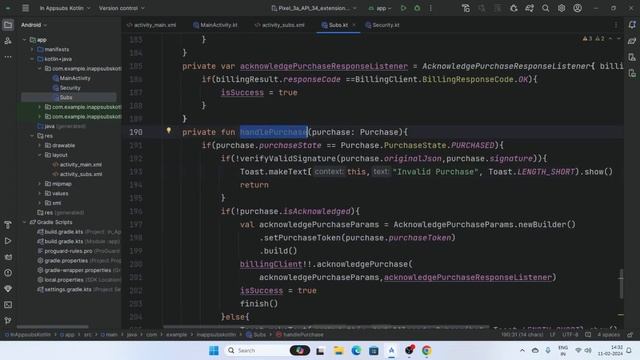Open activity_subs.xml in the layout folder
The height and width of the screenshot is (360, 640).
coord(77,174)
